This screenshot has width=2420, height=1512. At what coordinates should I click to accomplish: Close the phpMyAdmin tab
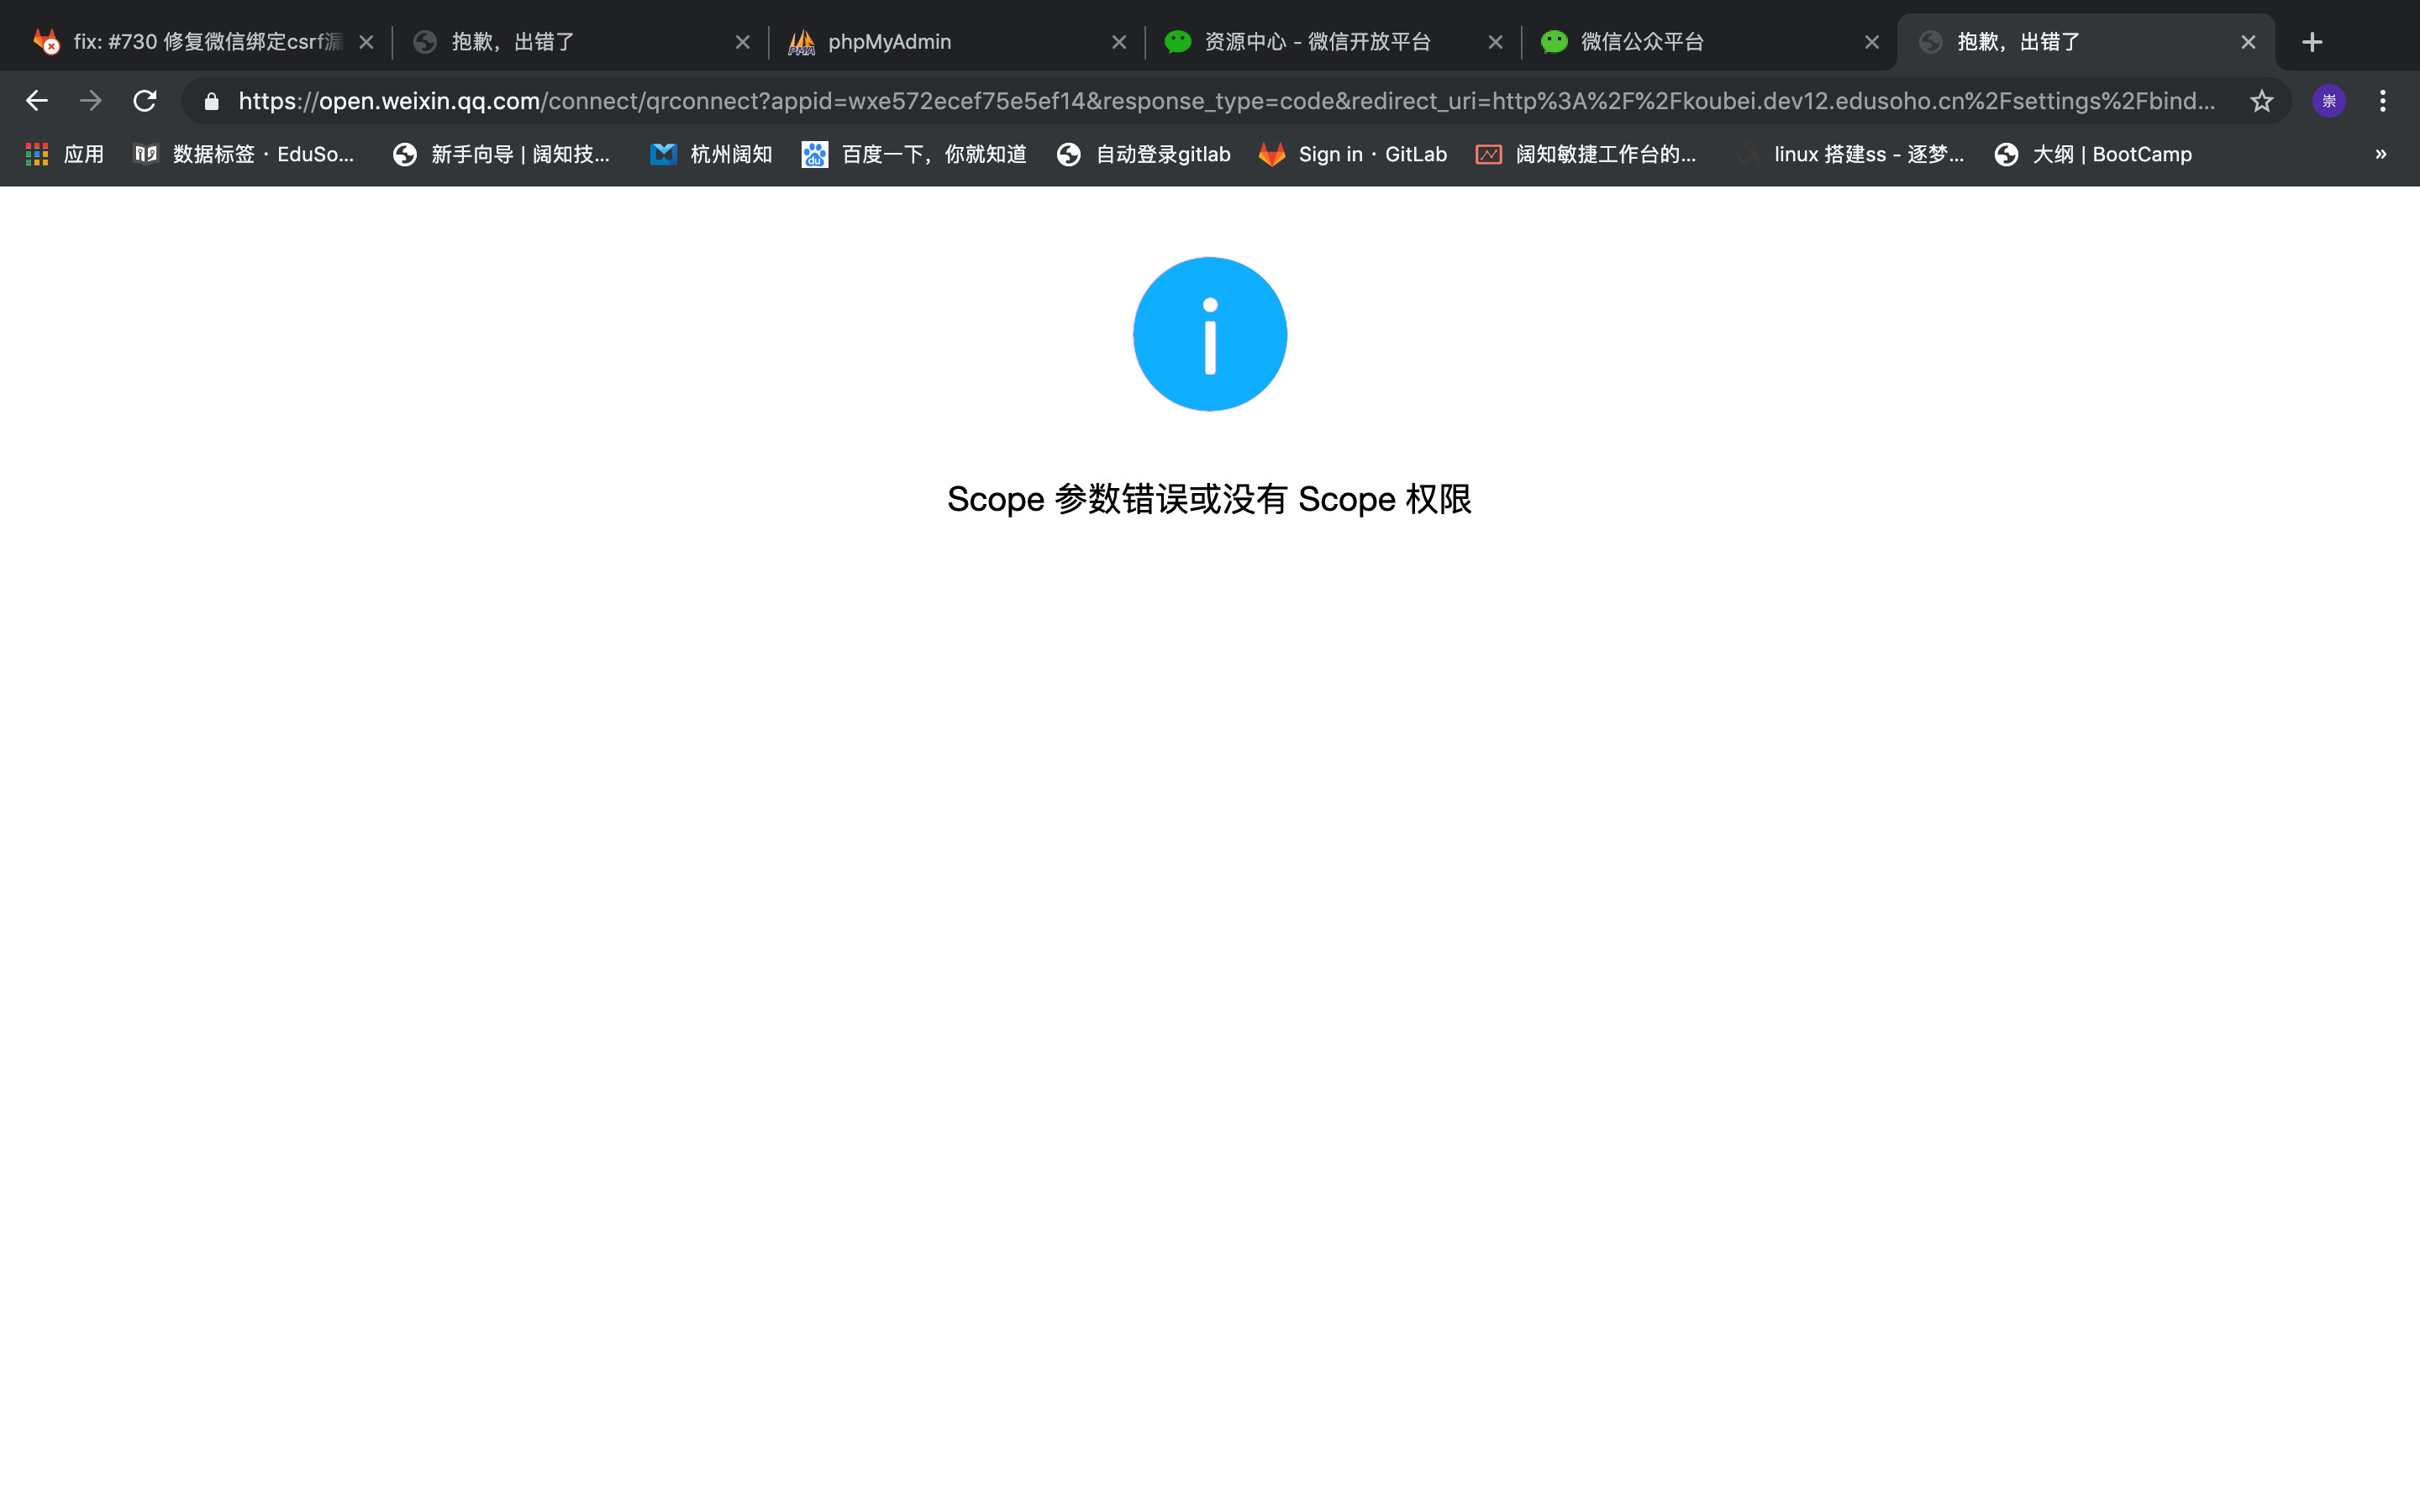pos(1119,42)
